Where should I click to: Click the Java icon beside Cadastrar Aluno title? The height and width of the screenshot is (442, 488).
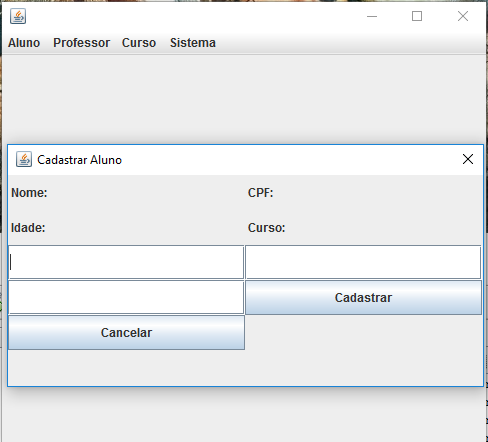[x=24, y=159]
